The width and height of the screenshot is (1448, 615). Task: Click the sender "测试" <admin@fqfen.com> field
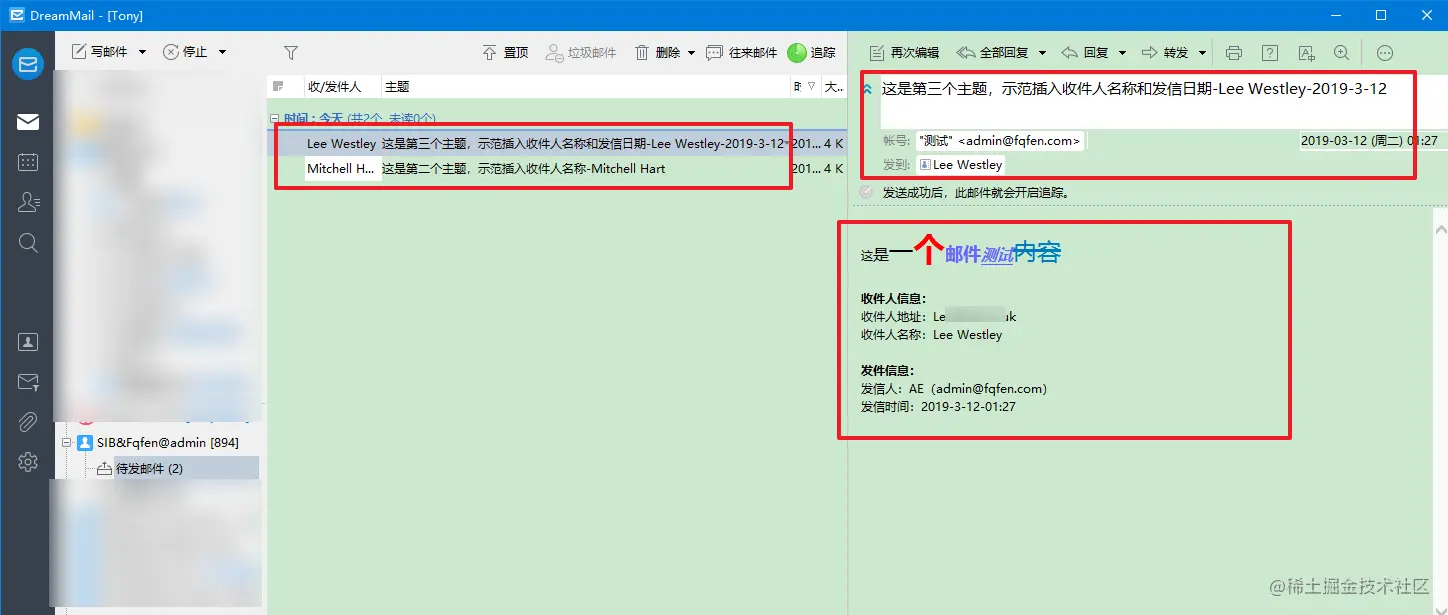pyautogui.click(x=1000, y=141)
